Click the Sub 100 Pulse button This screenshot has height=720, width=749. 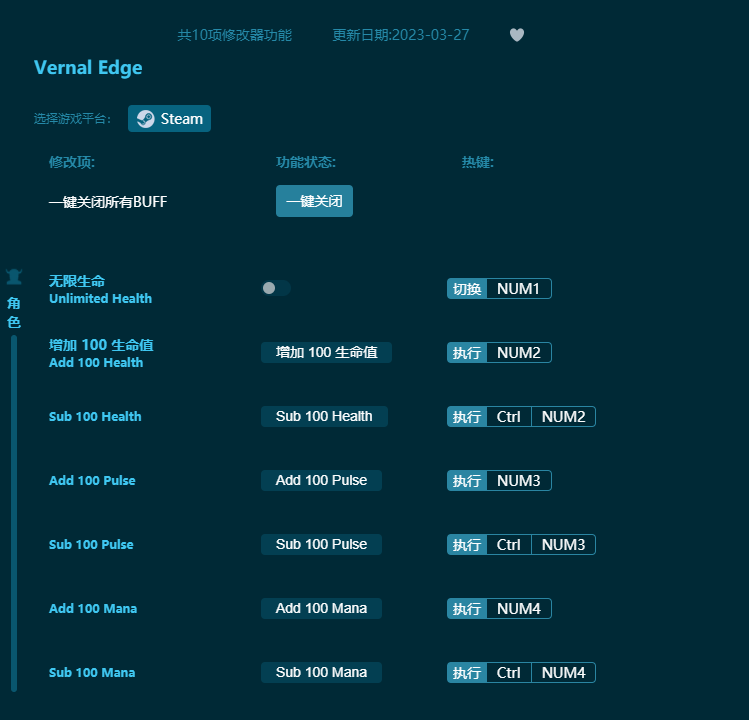click(321, 545)
